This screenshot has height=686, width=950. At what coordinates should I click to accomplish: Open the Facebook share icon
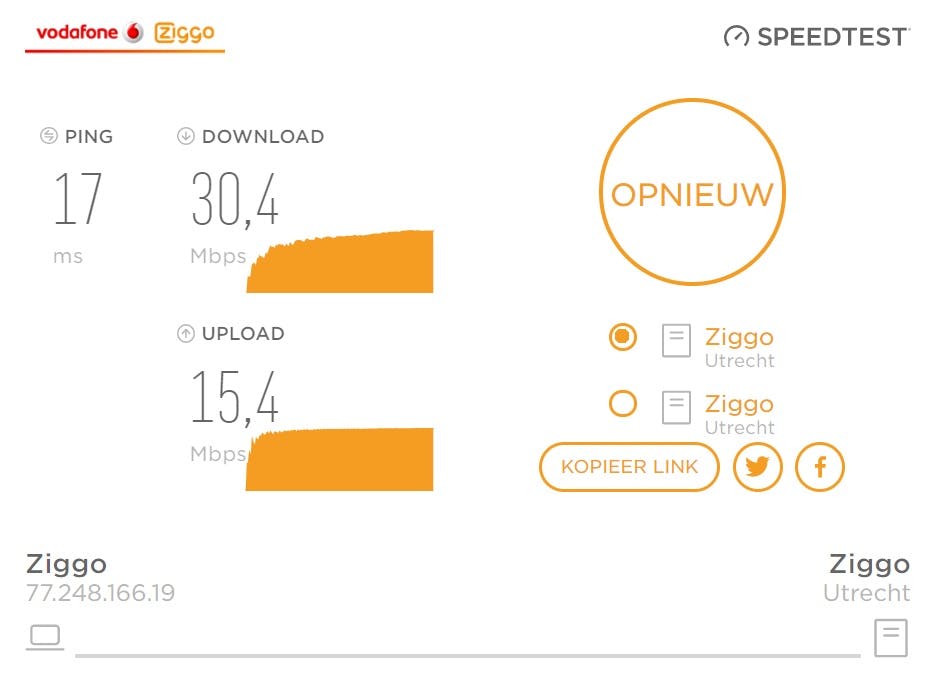pos(820,467)
